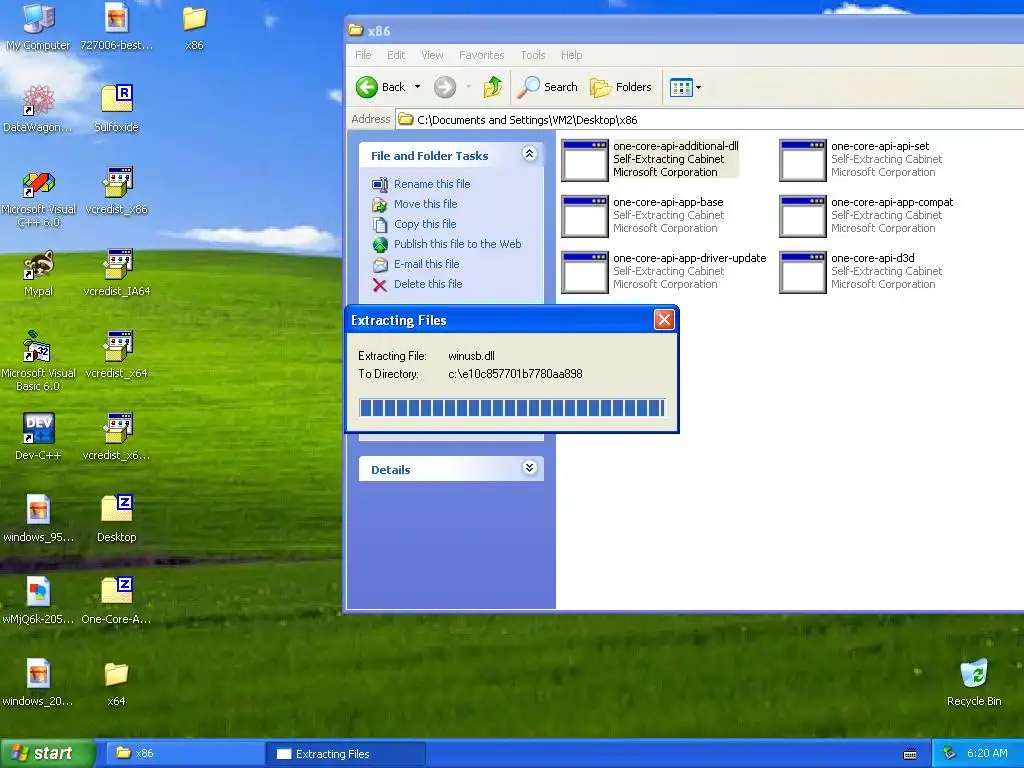The height and width of the screenshot is (768, 1024).
Task: Open Back button history dropdown arrow
Action: tap(417, 87)
